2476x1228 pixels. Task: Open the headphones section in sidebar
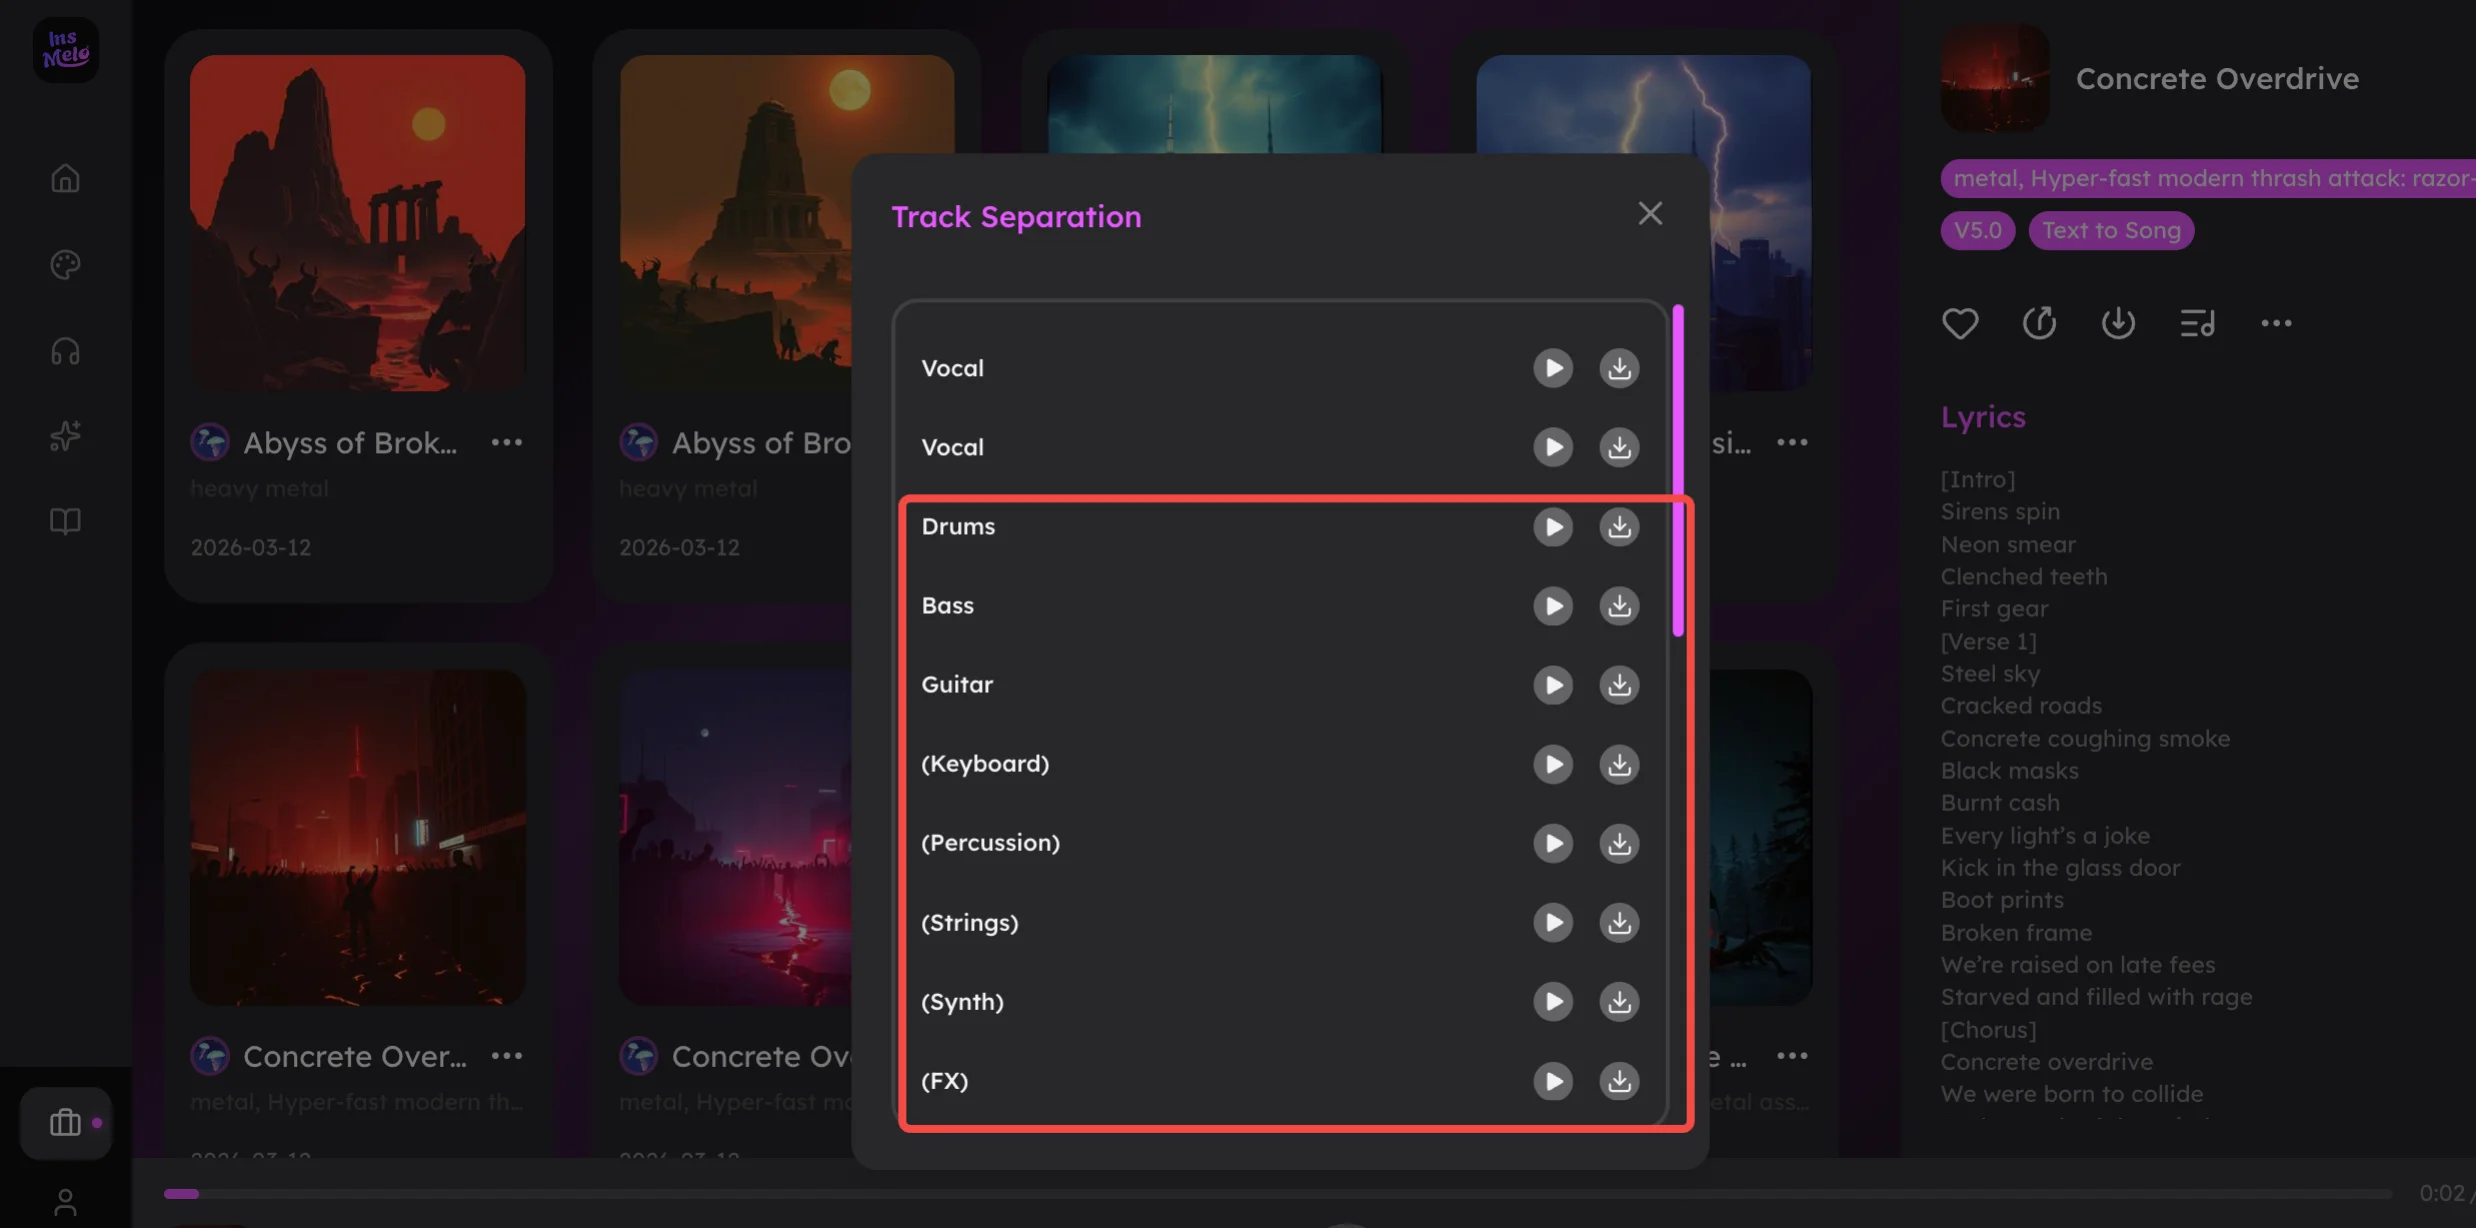point(66,351)
